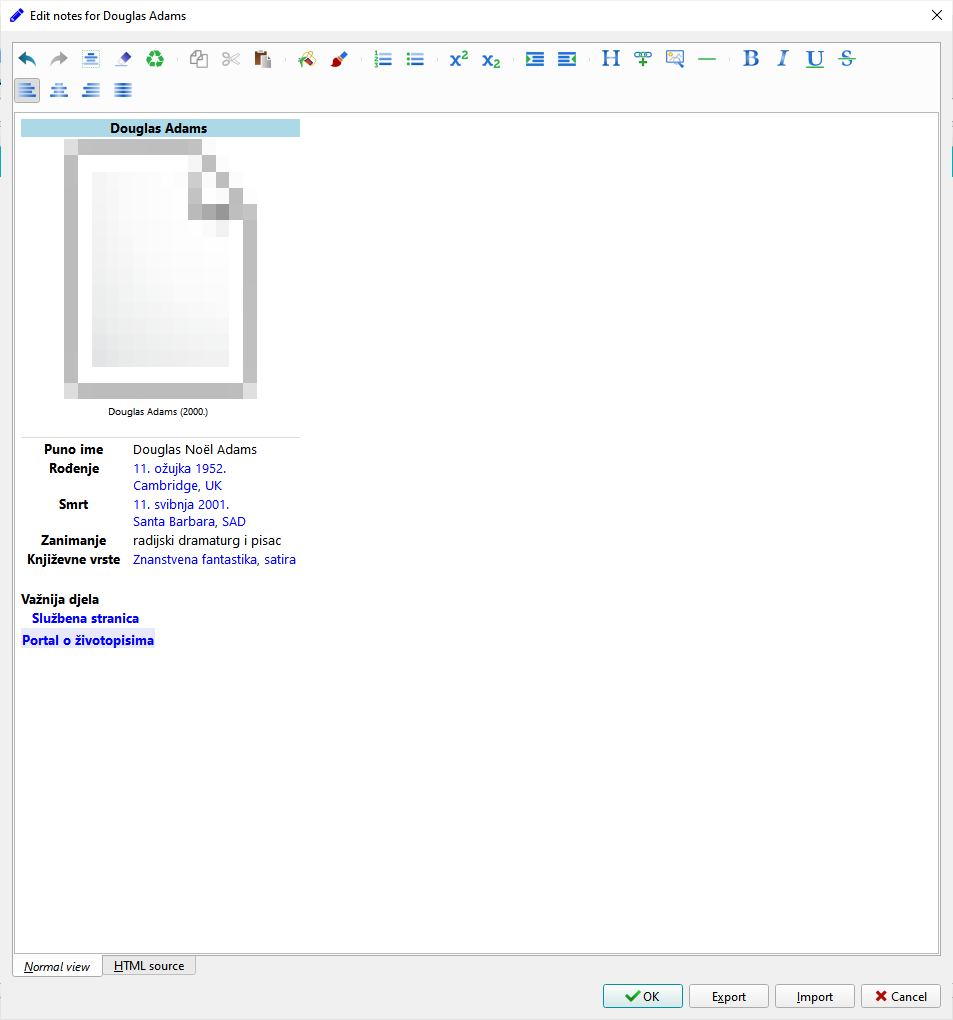Open the 'satira' link

click(x=280, y=559)
